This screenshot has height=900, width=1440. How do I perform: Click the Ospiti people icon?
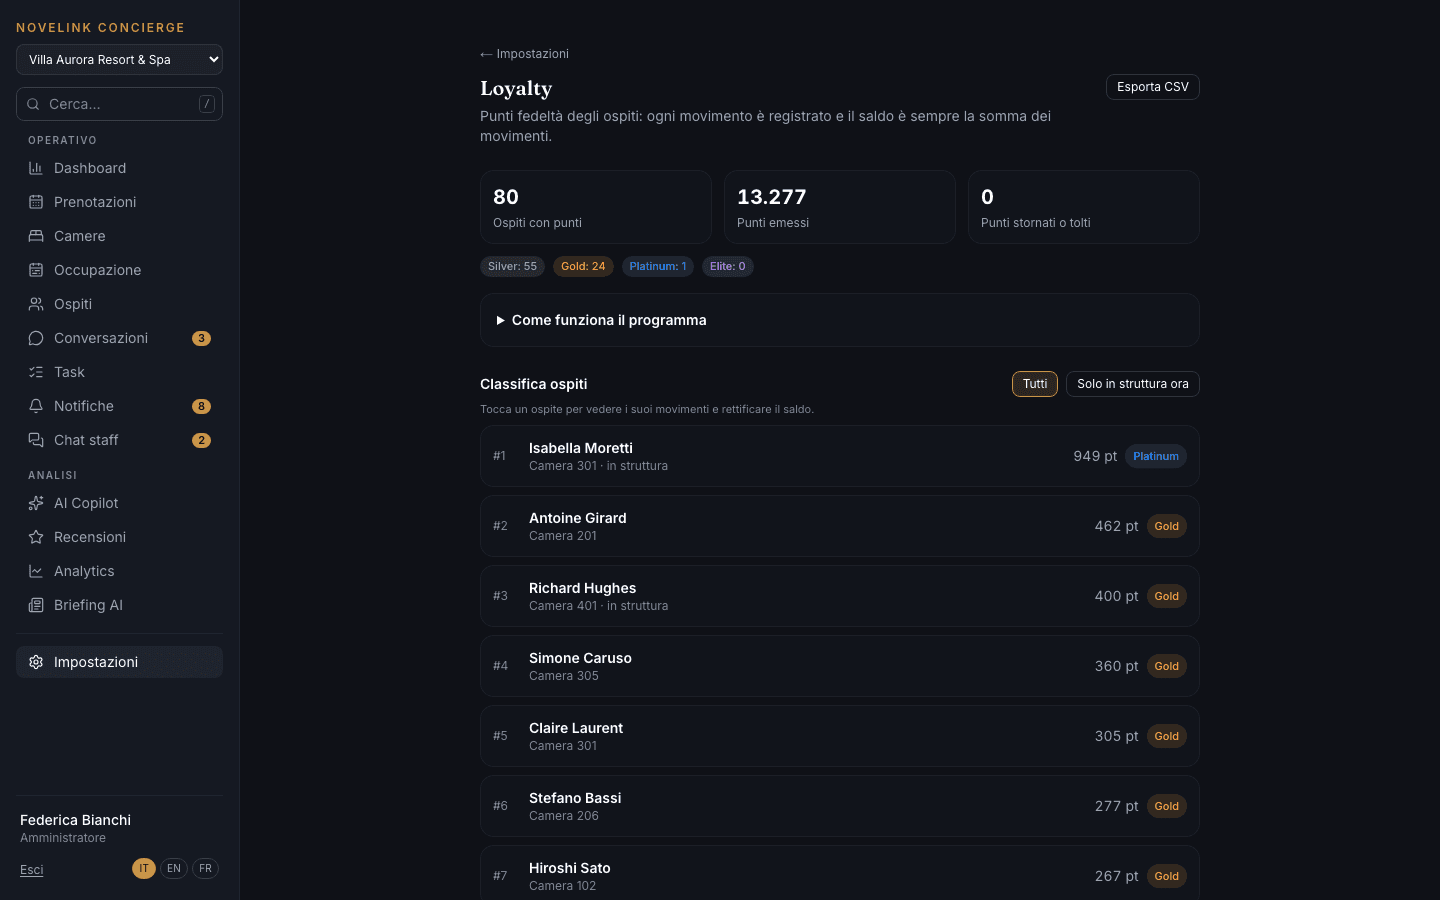click(x=36, y=304)
